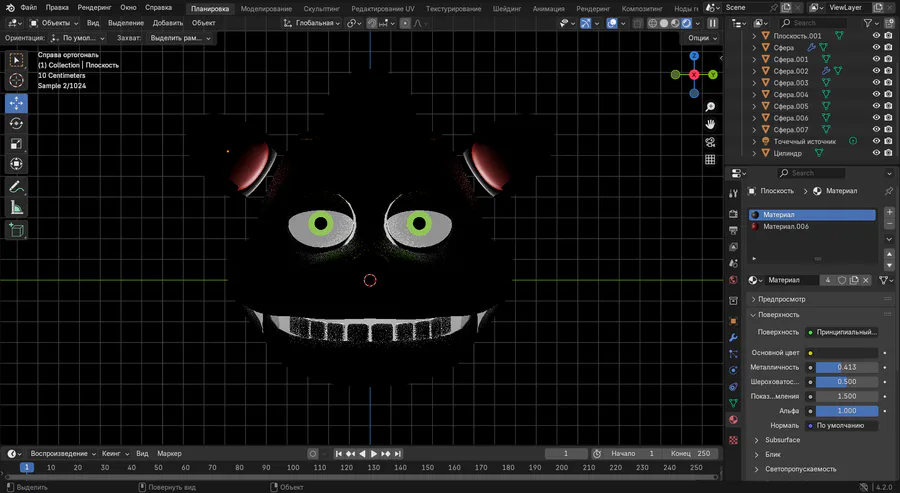
Task: Switch to Скульптинг workspace tab
Action: click(321, 9)
